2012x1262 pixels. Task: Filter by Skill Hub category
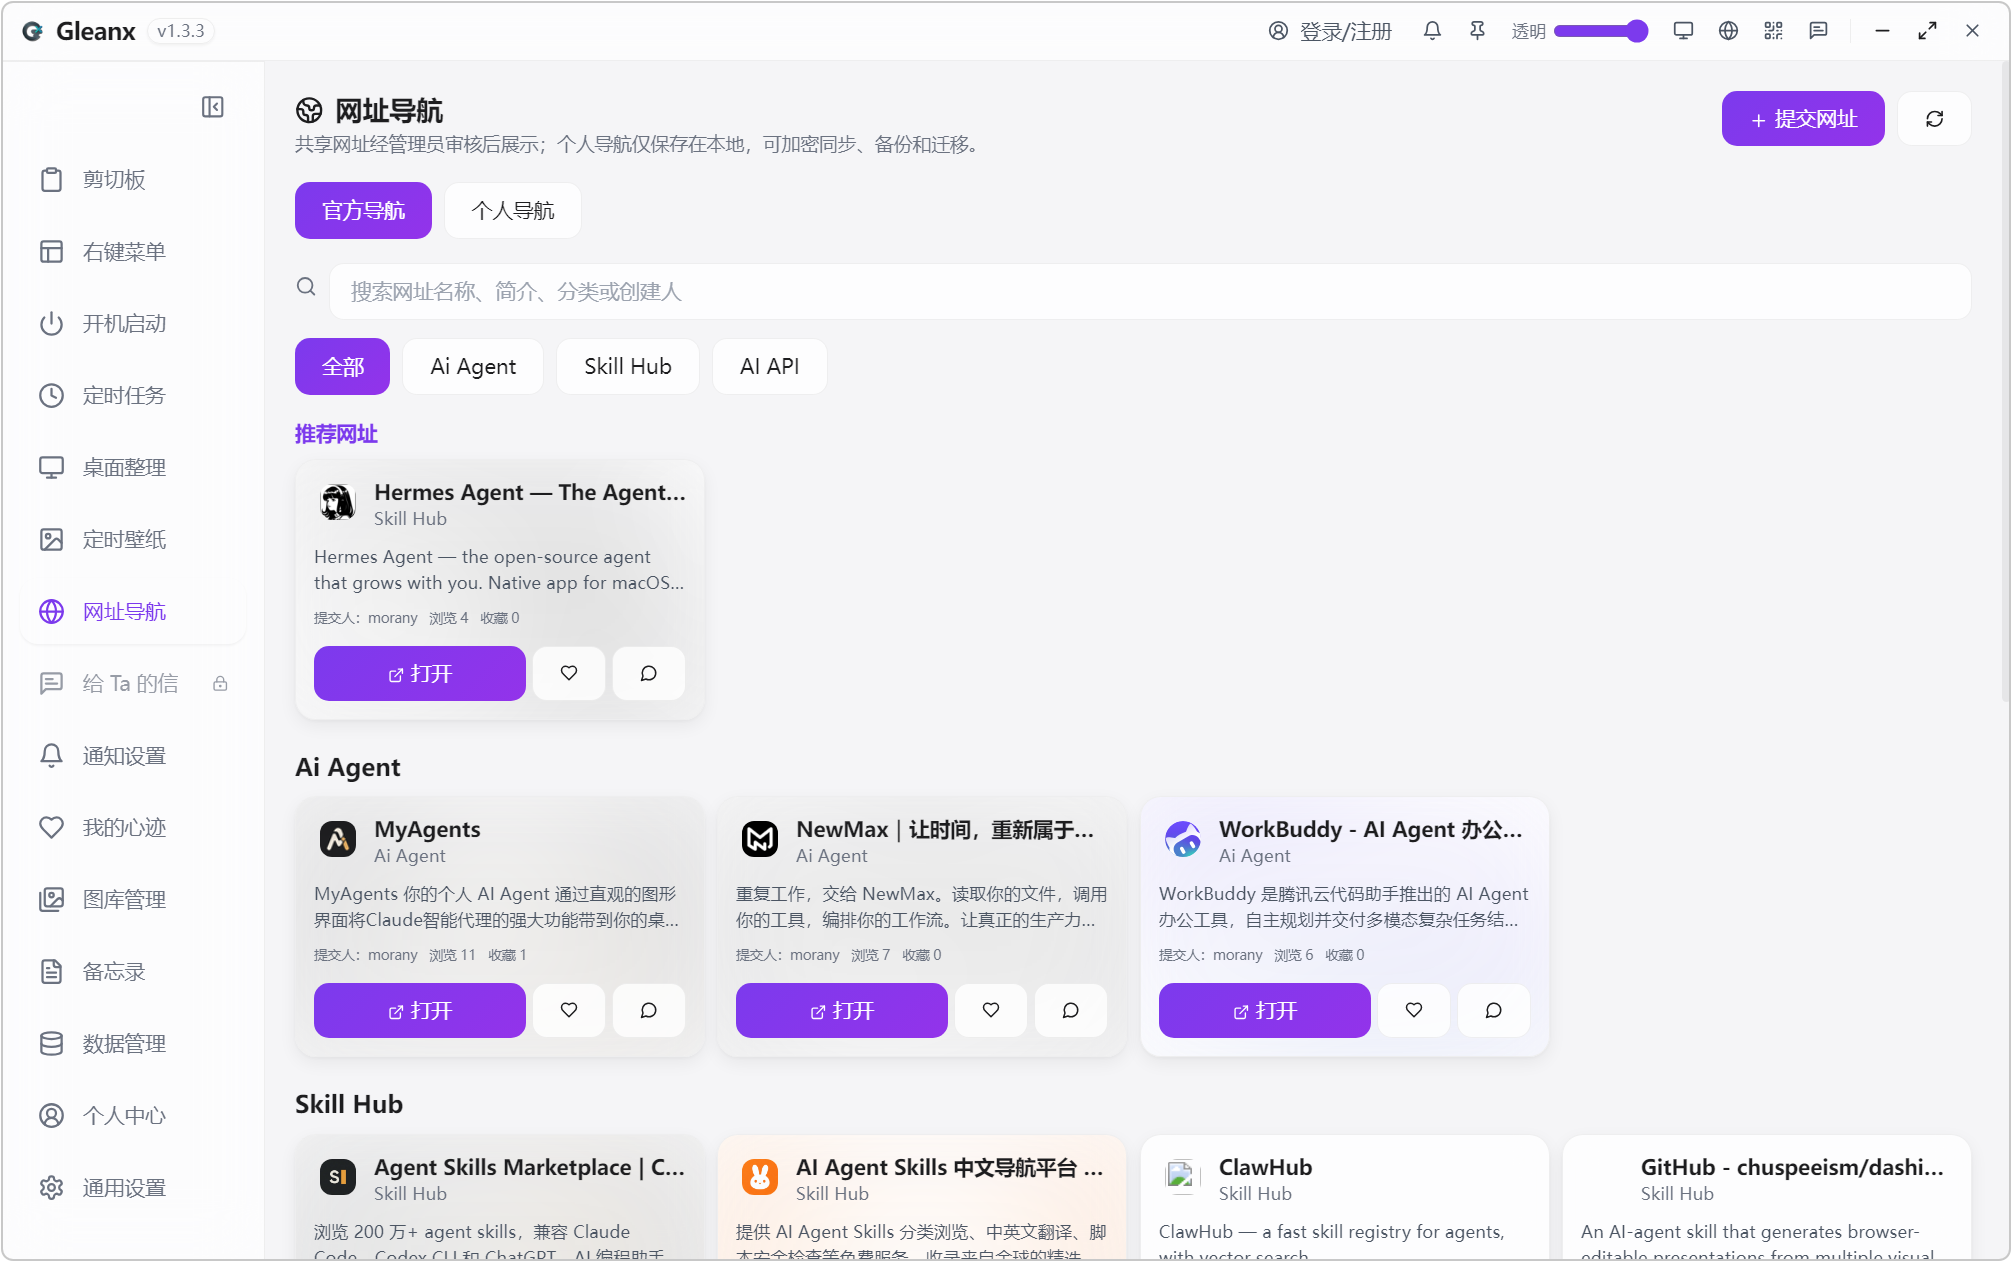pyautogui.click(x=628, y=366)
